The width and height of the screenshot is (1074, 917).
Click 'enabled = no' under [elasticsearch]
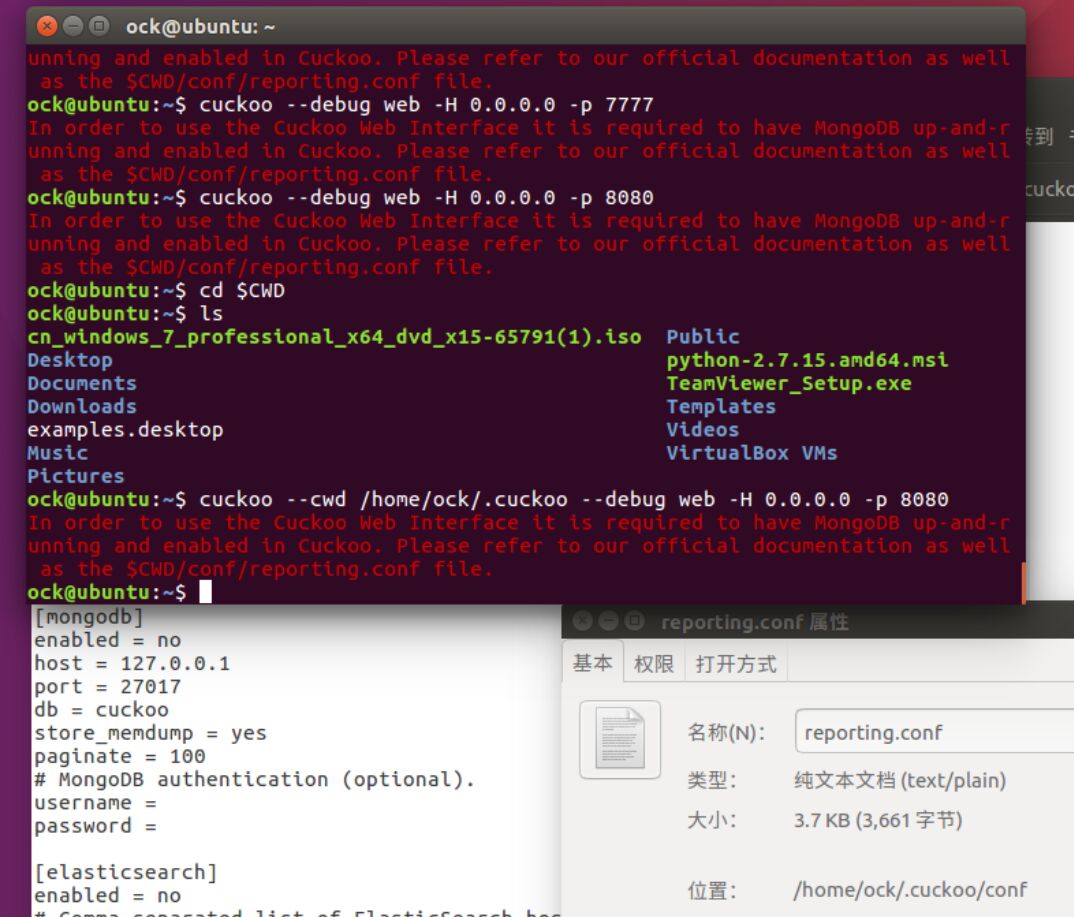click(108, 896)
